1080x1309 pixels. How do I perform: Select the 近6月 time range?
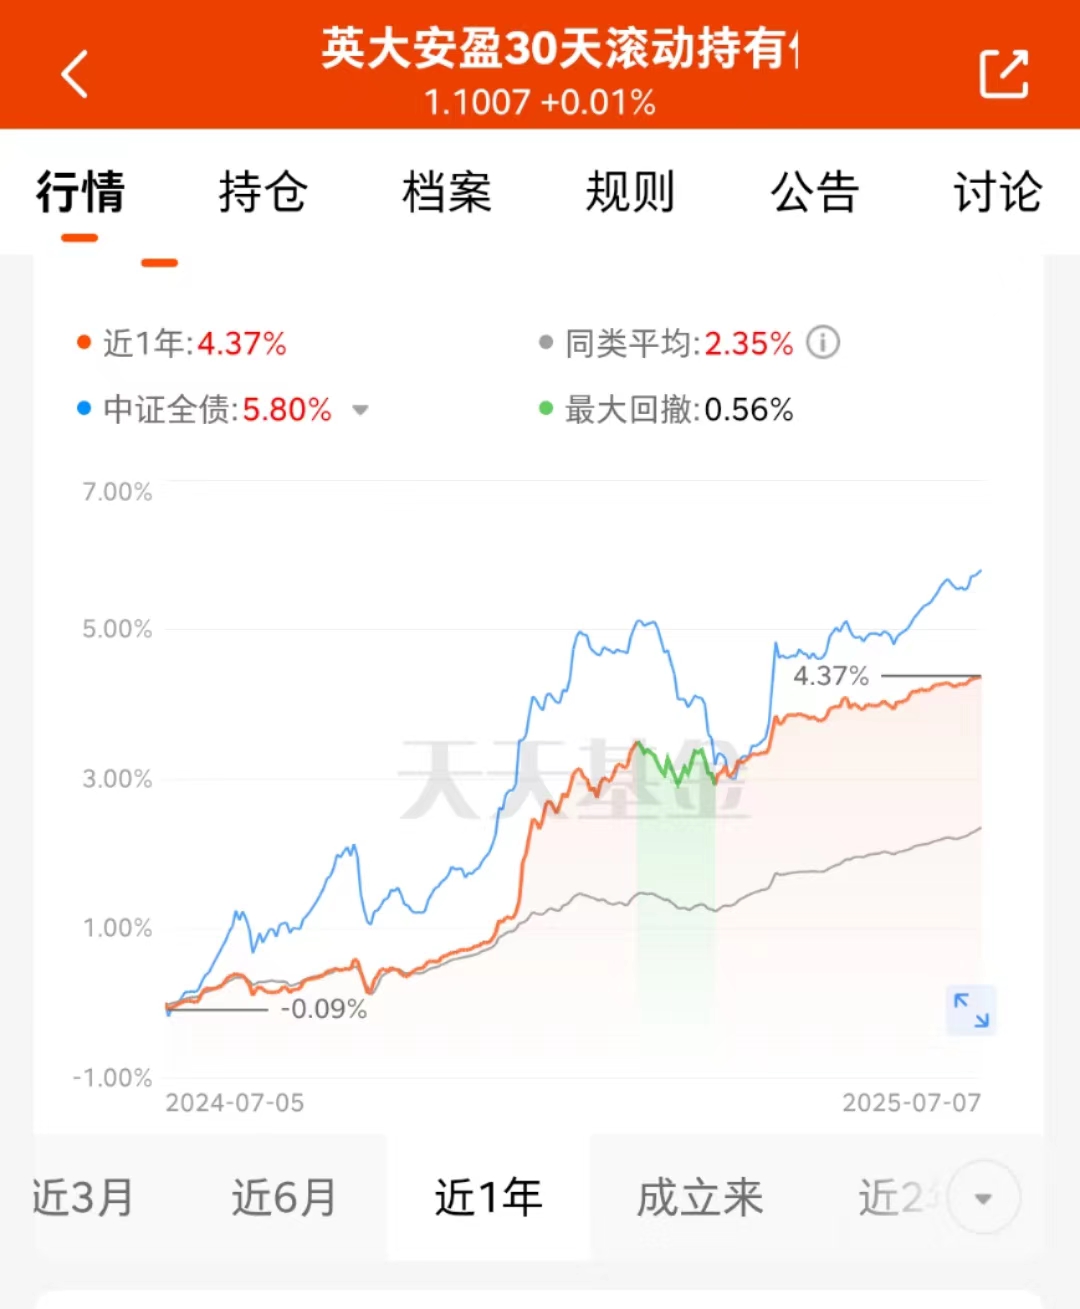point(285,1197)
